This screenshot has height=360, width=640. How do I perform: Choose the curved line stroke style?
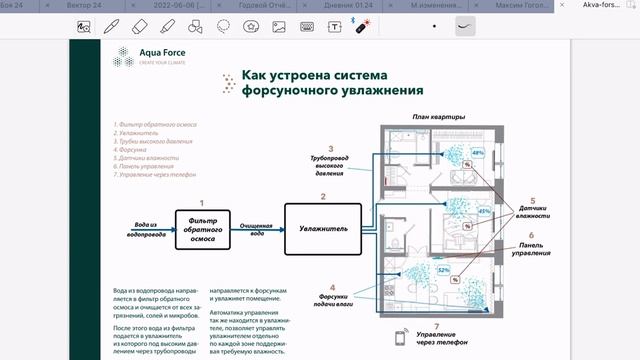click(x=465, y=27)
